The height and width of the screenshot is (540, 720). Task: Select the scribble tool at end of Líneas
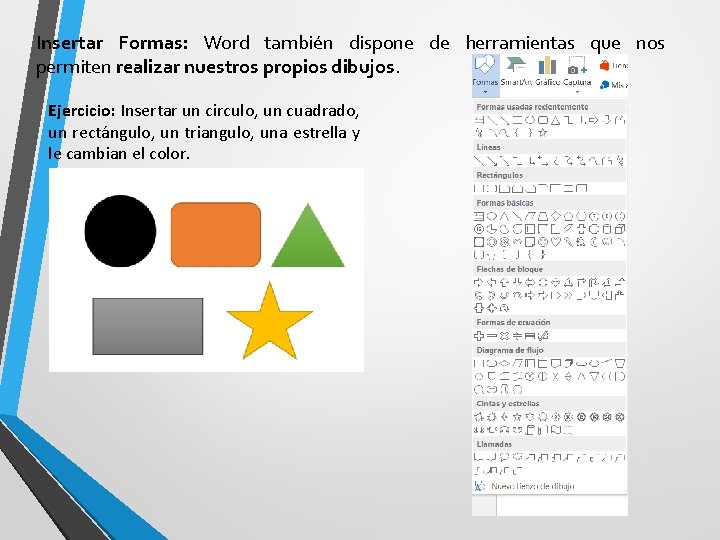click(x=620, y=161)
